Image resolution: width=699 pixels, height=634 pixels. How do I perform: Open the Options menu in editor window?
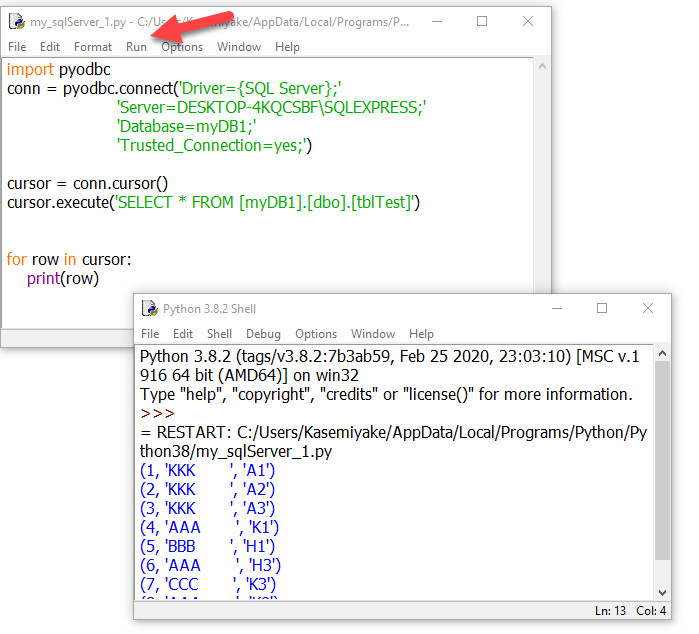tap(182, 47)
